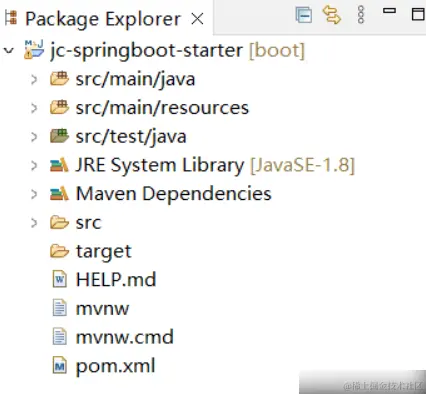The image size is (426, 394).
Task: Select the src/main/java label
Action: point(135,80)
